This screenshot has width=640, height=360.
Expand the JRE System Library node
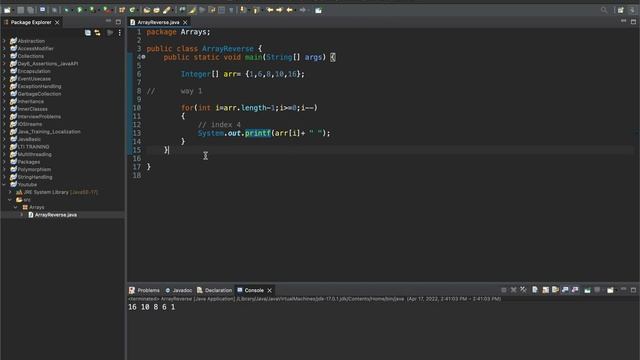pyautogui.click(x=11, y=192)
